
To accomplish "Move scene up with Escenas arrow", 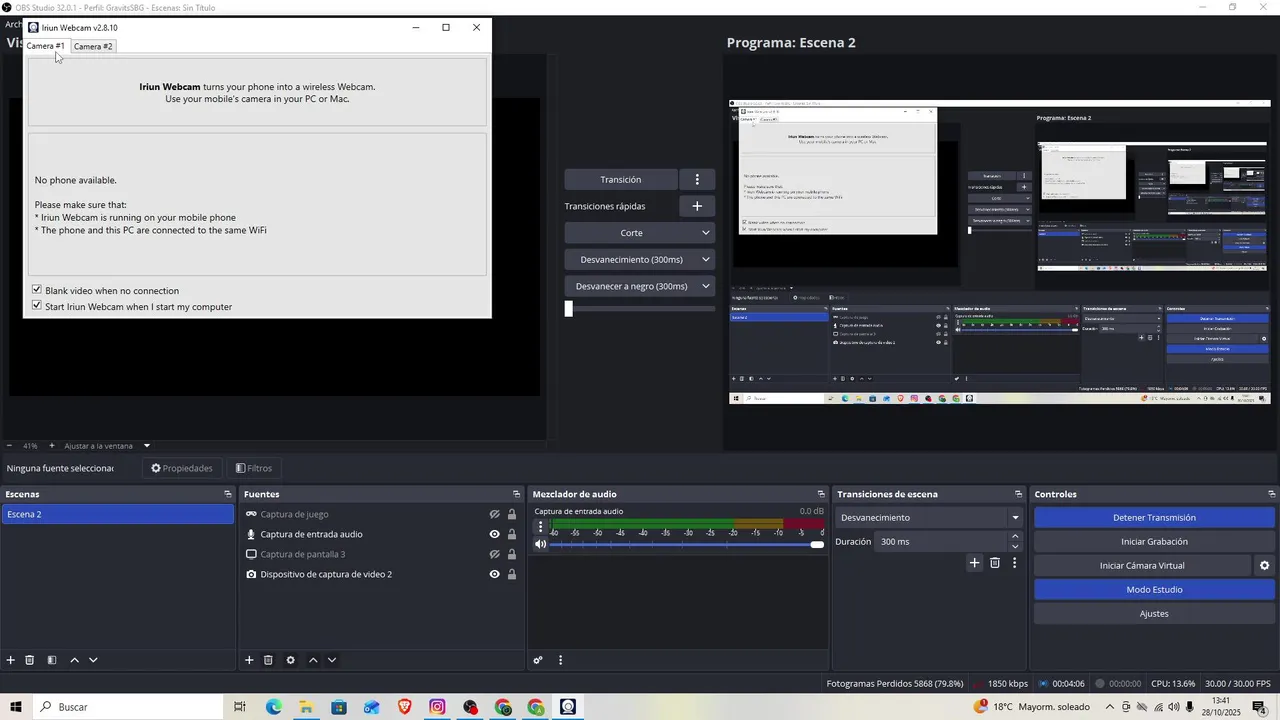I will click(74, 660).
